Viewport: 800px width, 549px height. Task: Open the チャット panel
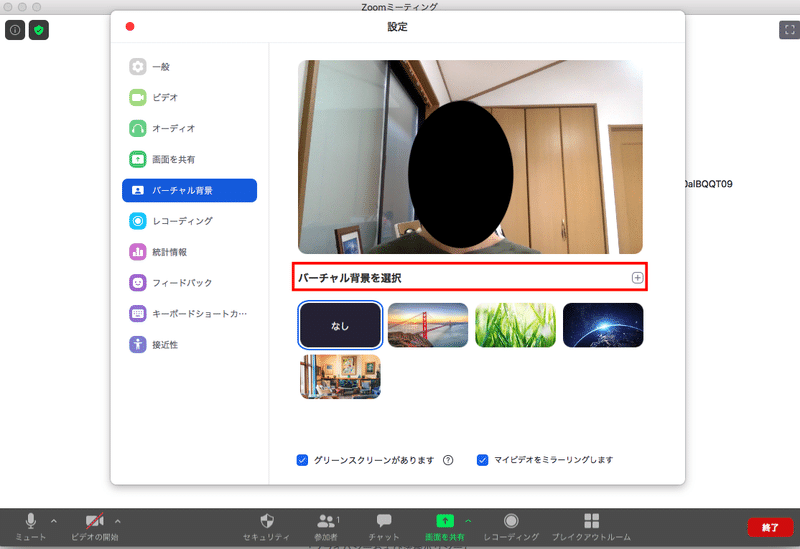tap(384, 527)
